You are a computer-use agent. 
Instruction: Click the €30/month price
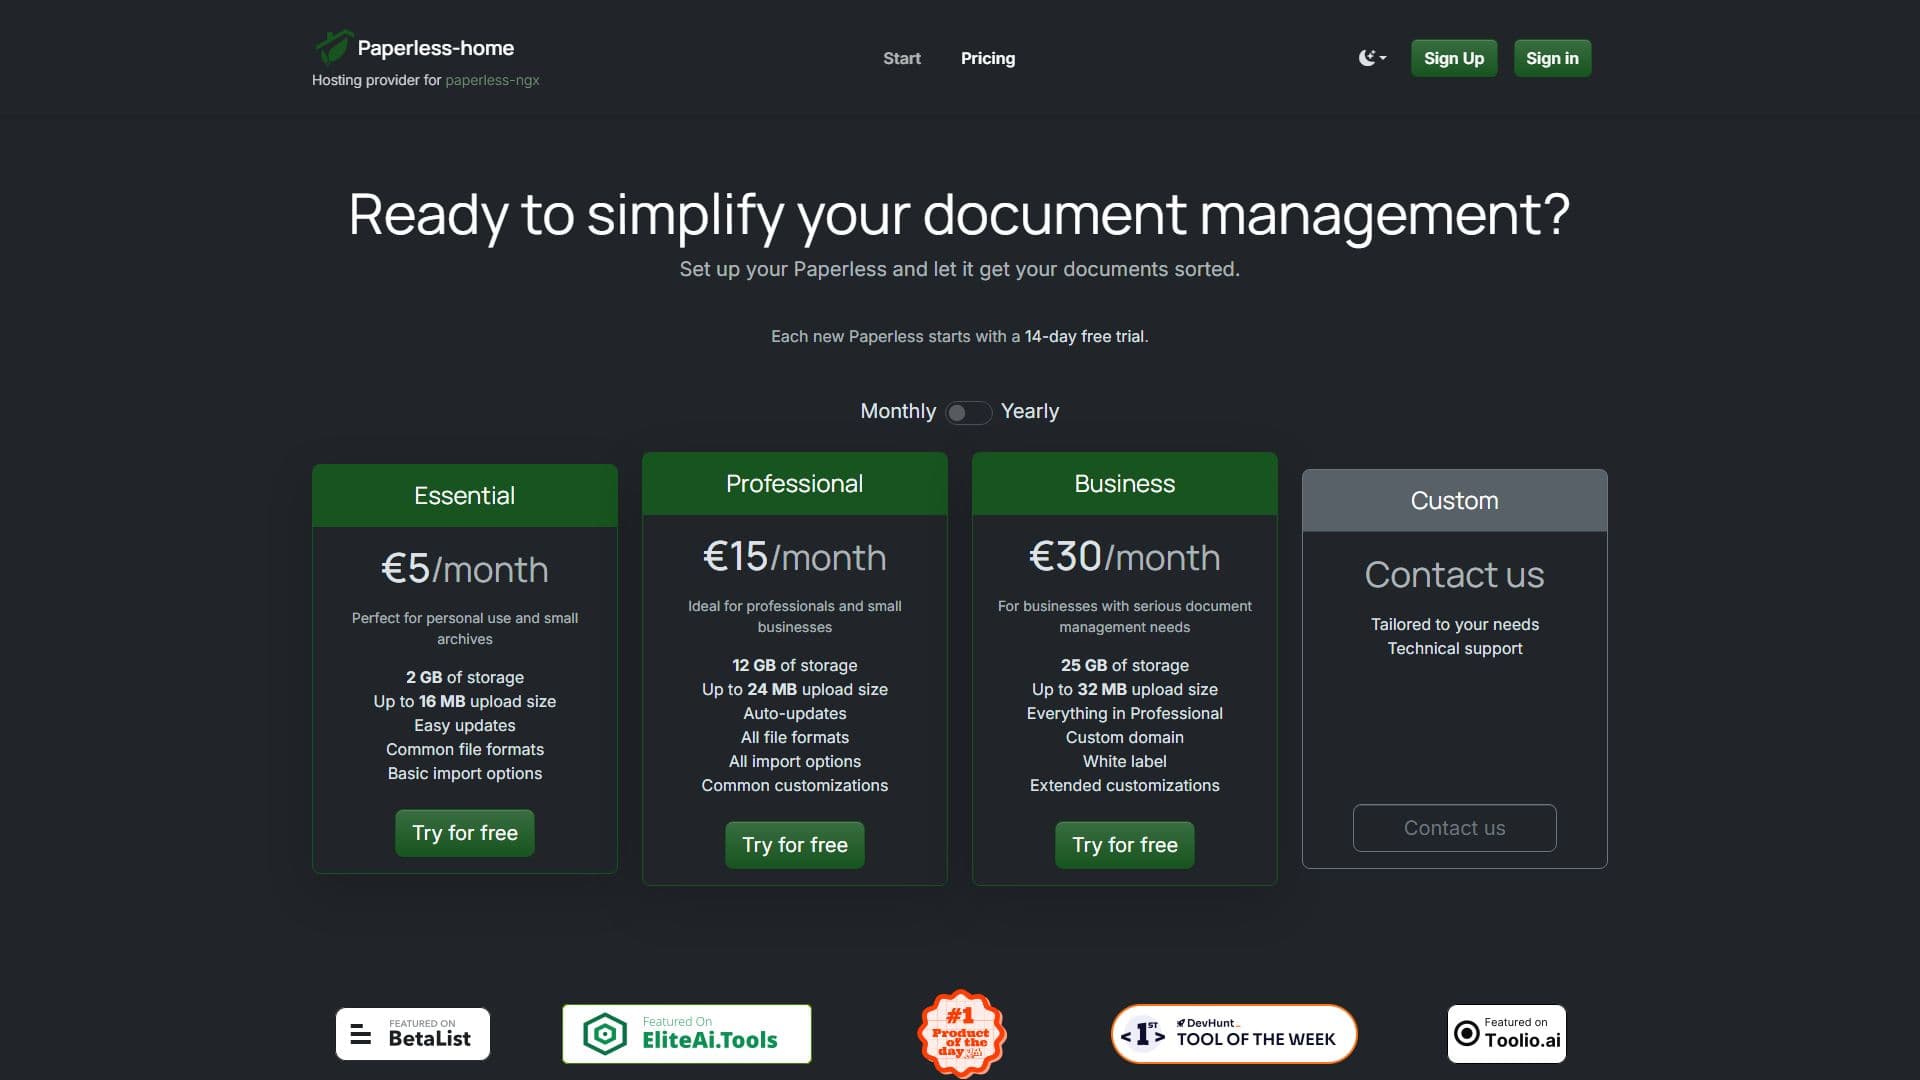pyautogui.click(x=1125, y=557)
